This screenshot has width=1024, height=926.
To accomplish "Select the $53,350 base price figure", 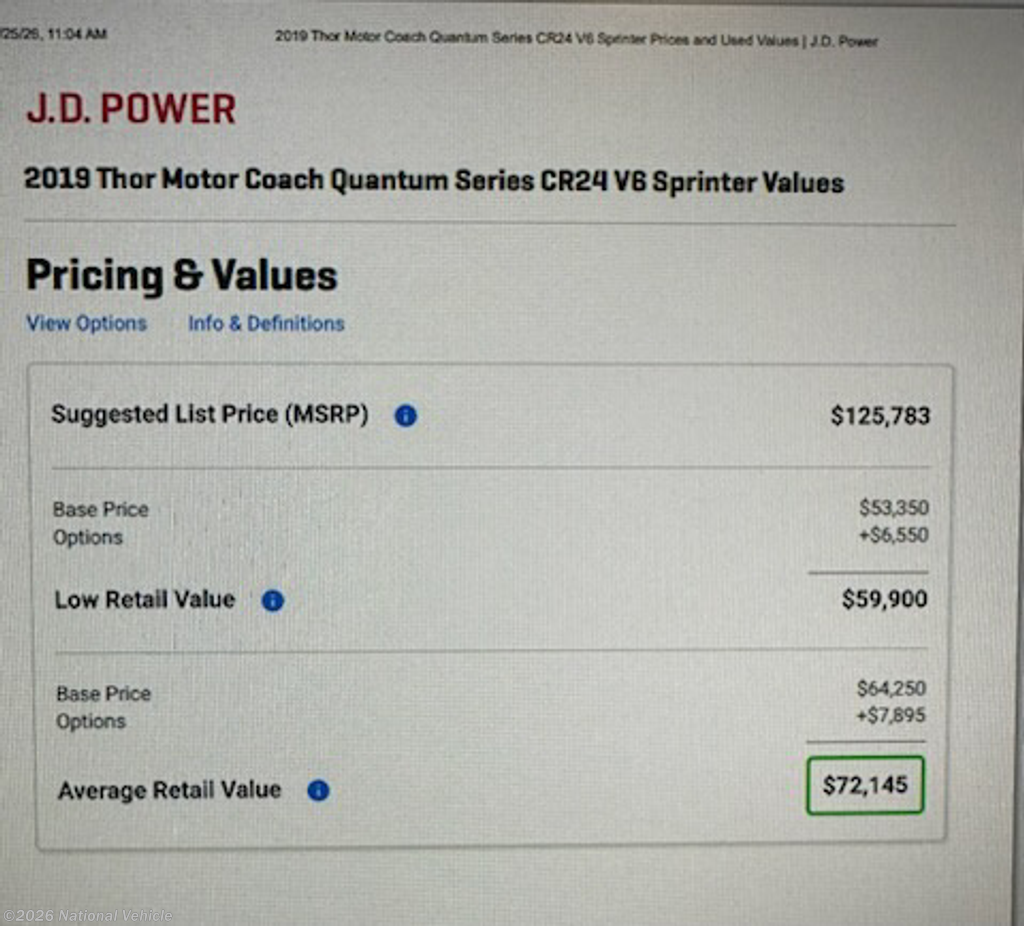I will point(893,509).
